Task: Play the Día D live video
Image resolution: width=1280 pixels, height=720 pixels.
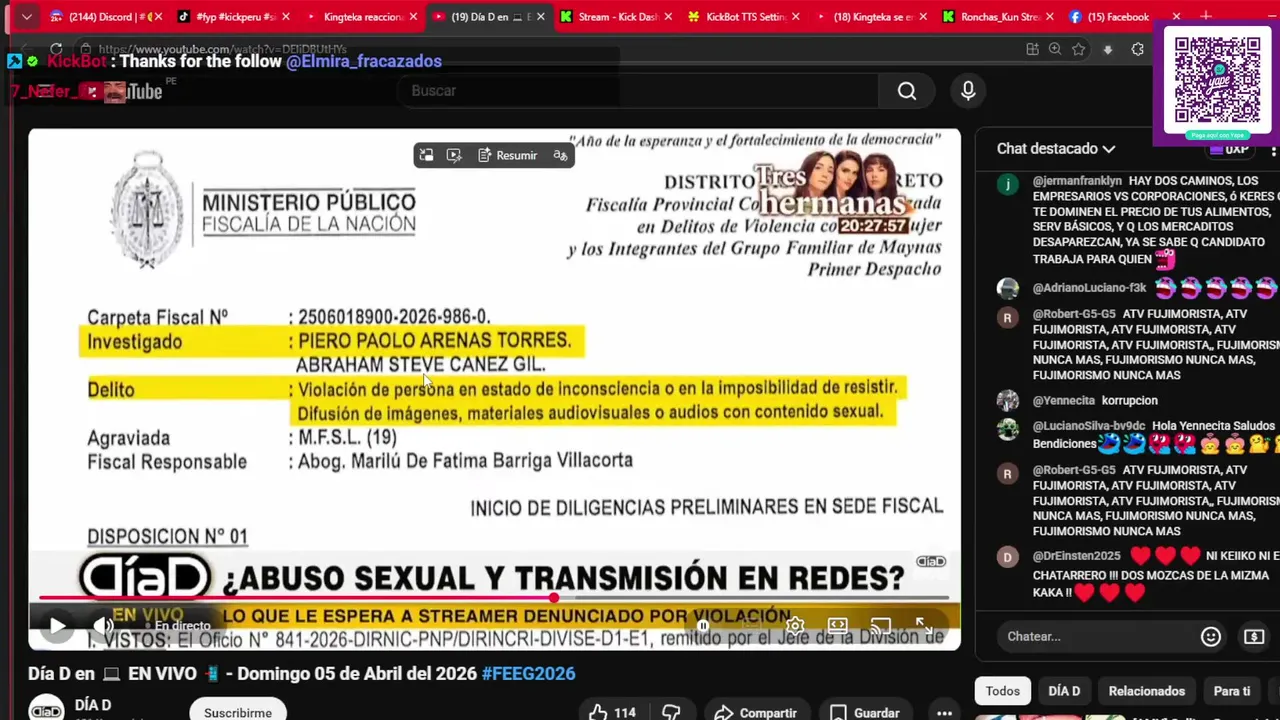Action: tap(57, 626)
